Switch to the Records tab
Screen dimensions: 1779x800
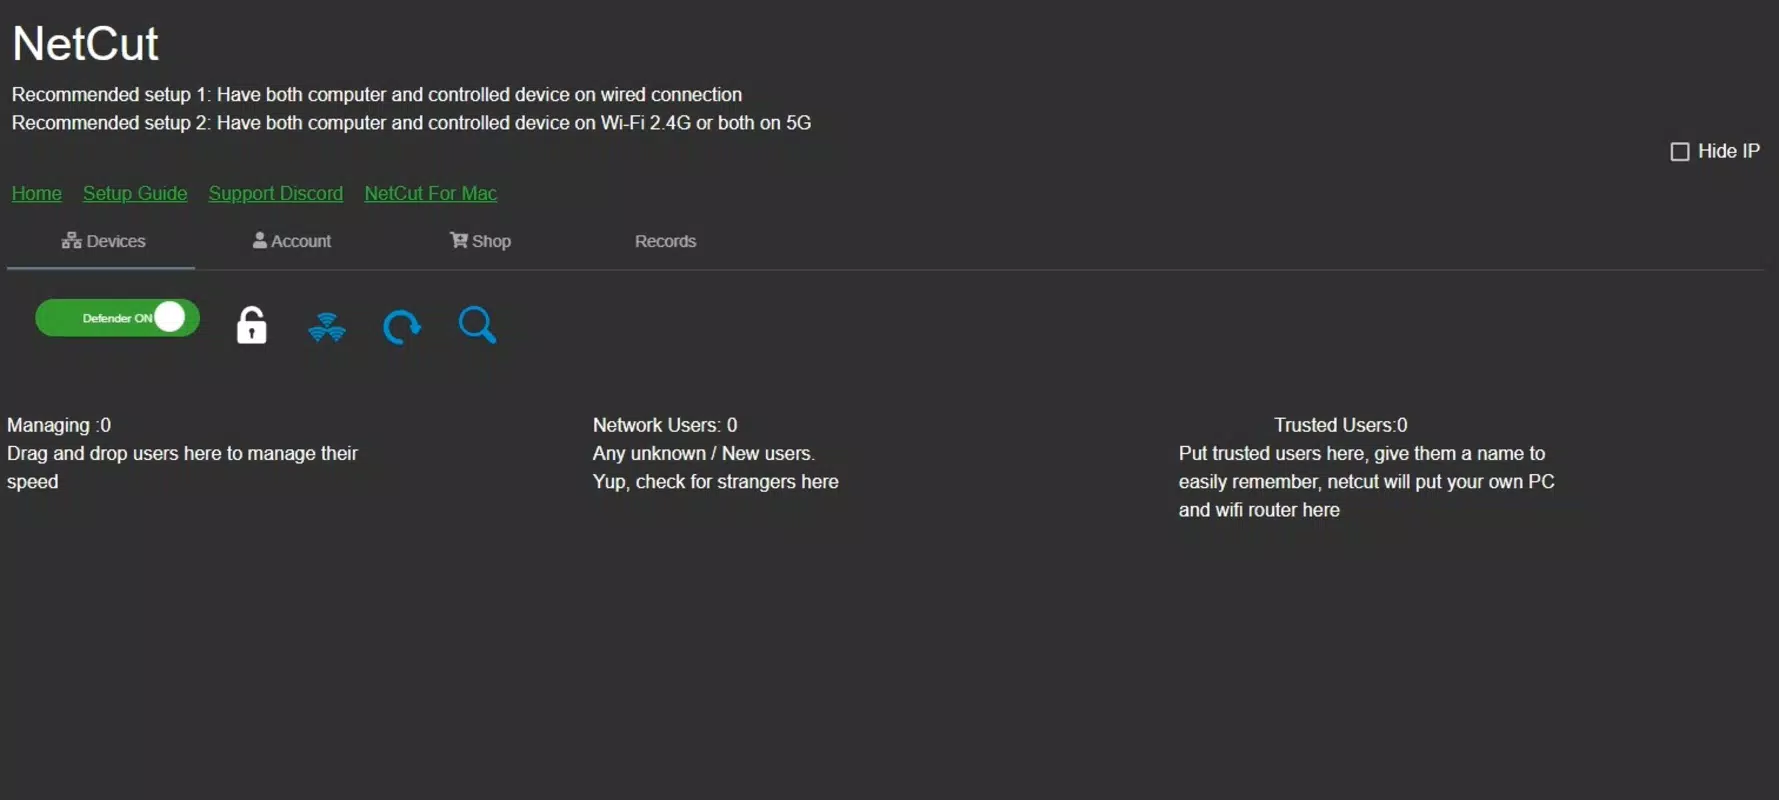[665, 241]
